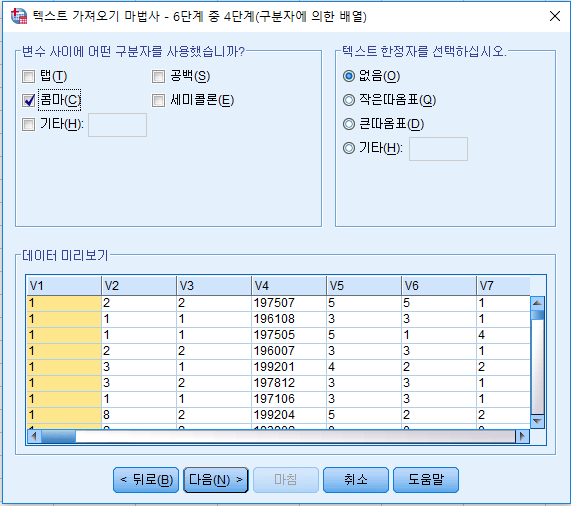Enable the 공백(S) delimiter checkbox
The height and width of the screenshot is (506, 571).
[158, 76]
